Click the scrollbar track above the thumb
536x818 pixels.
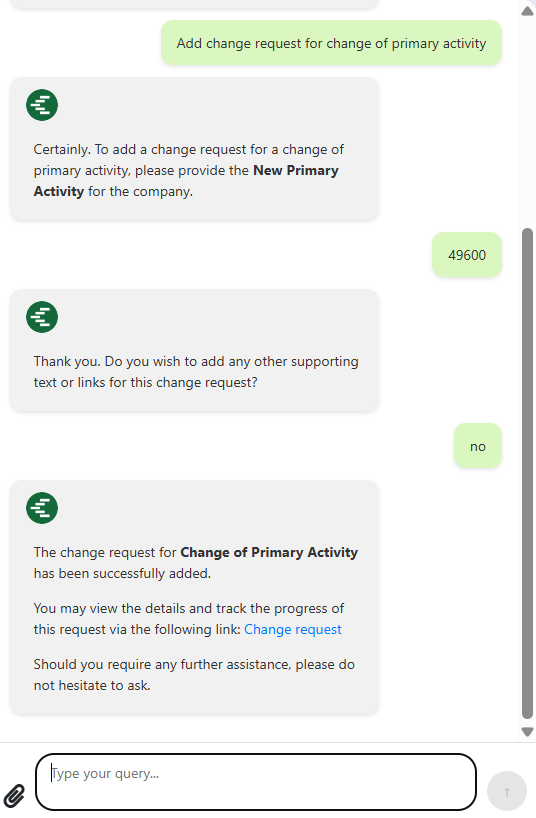528,123
